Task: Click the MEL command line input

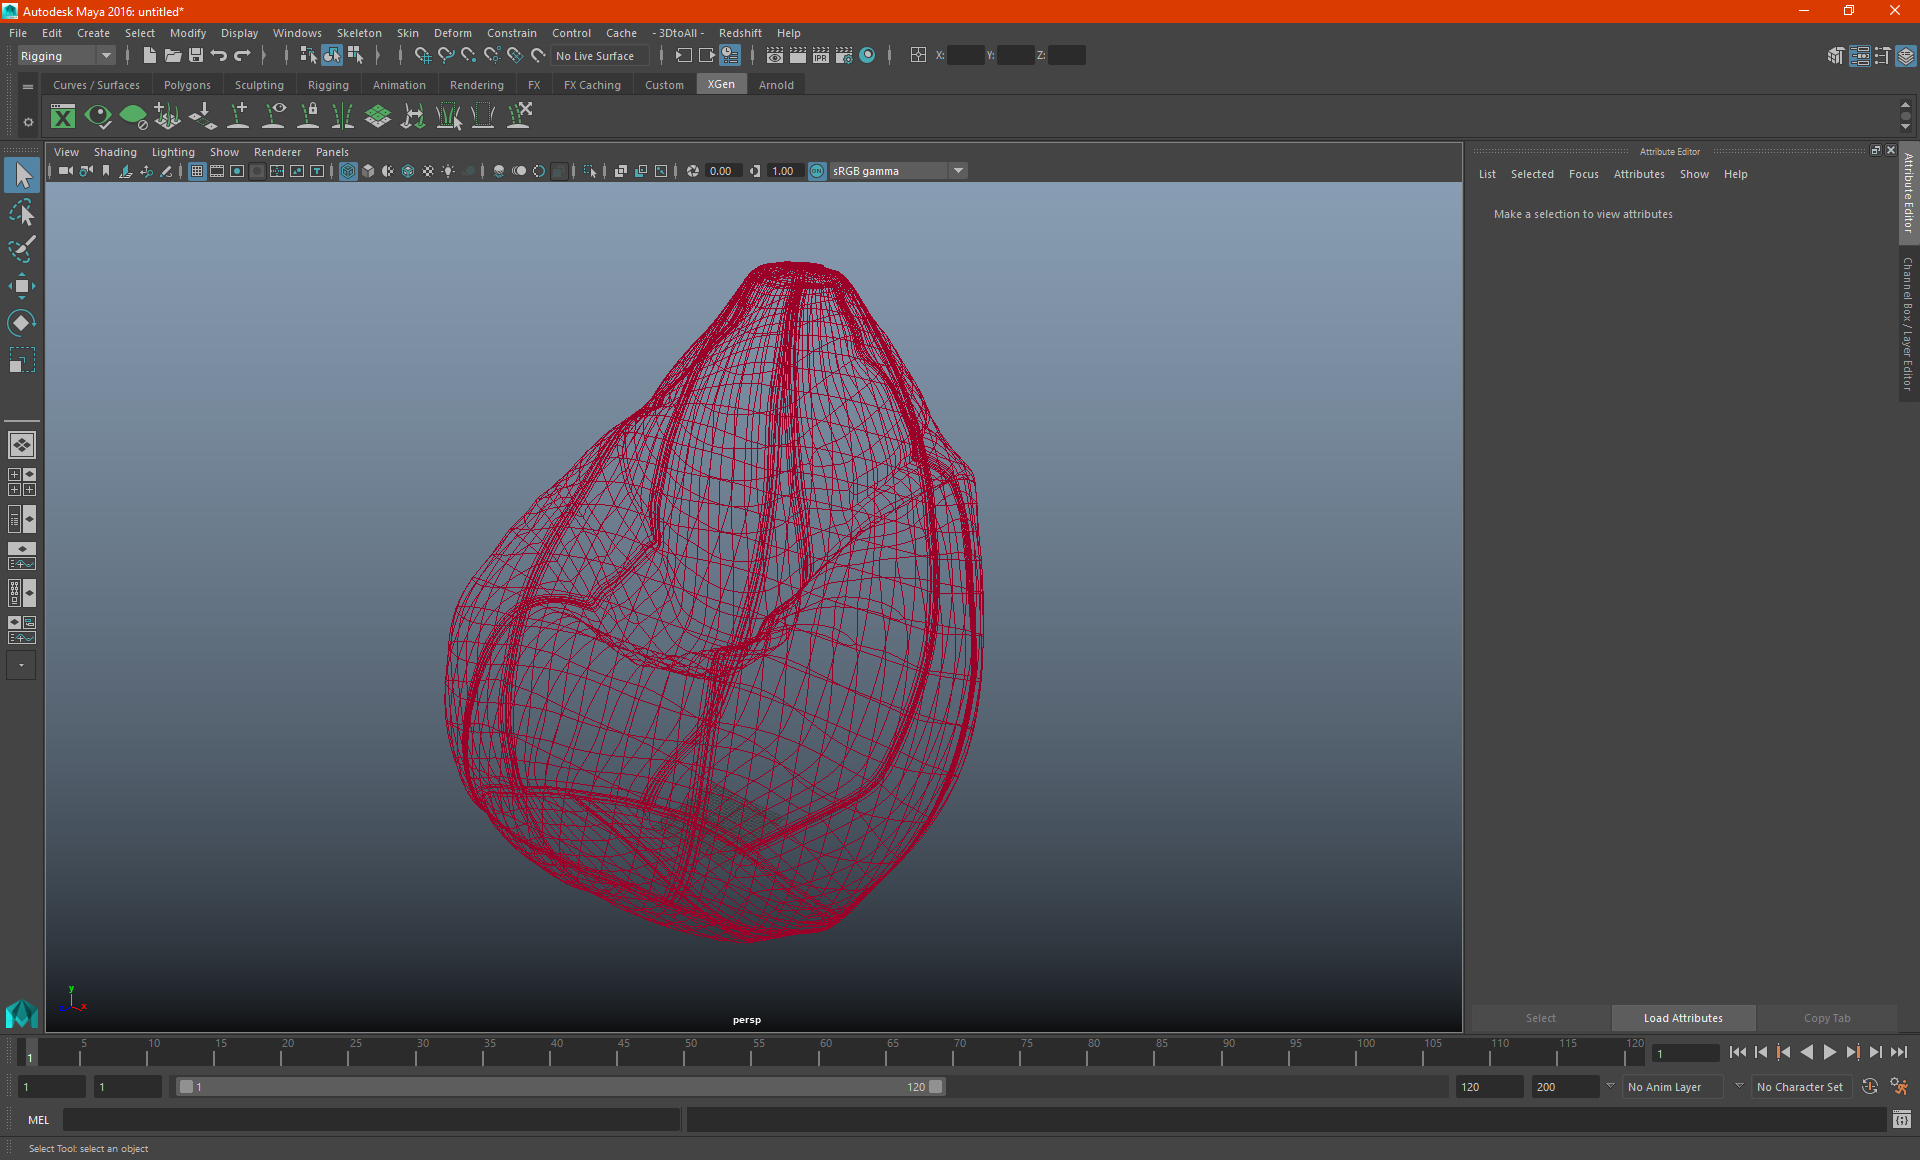Action: tap(371, 1120)
